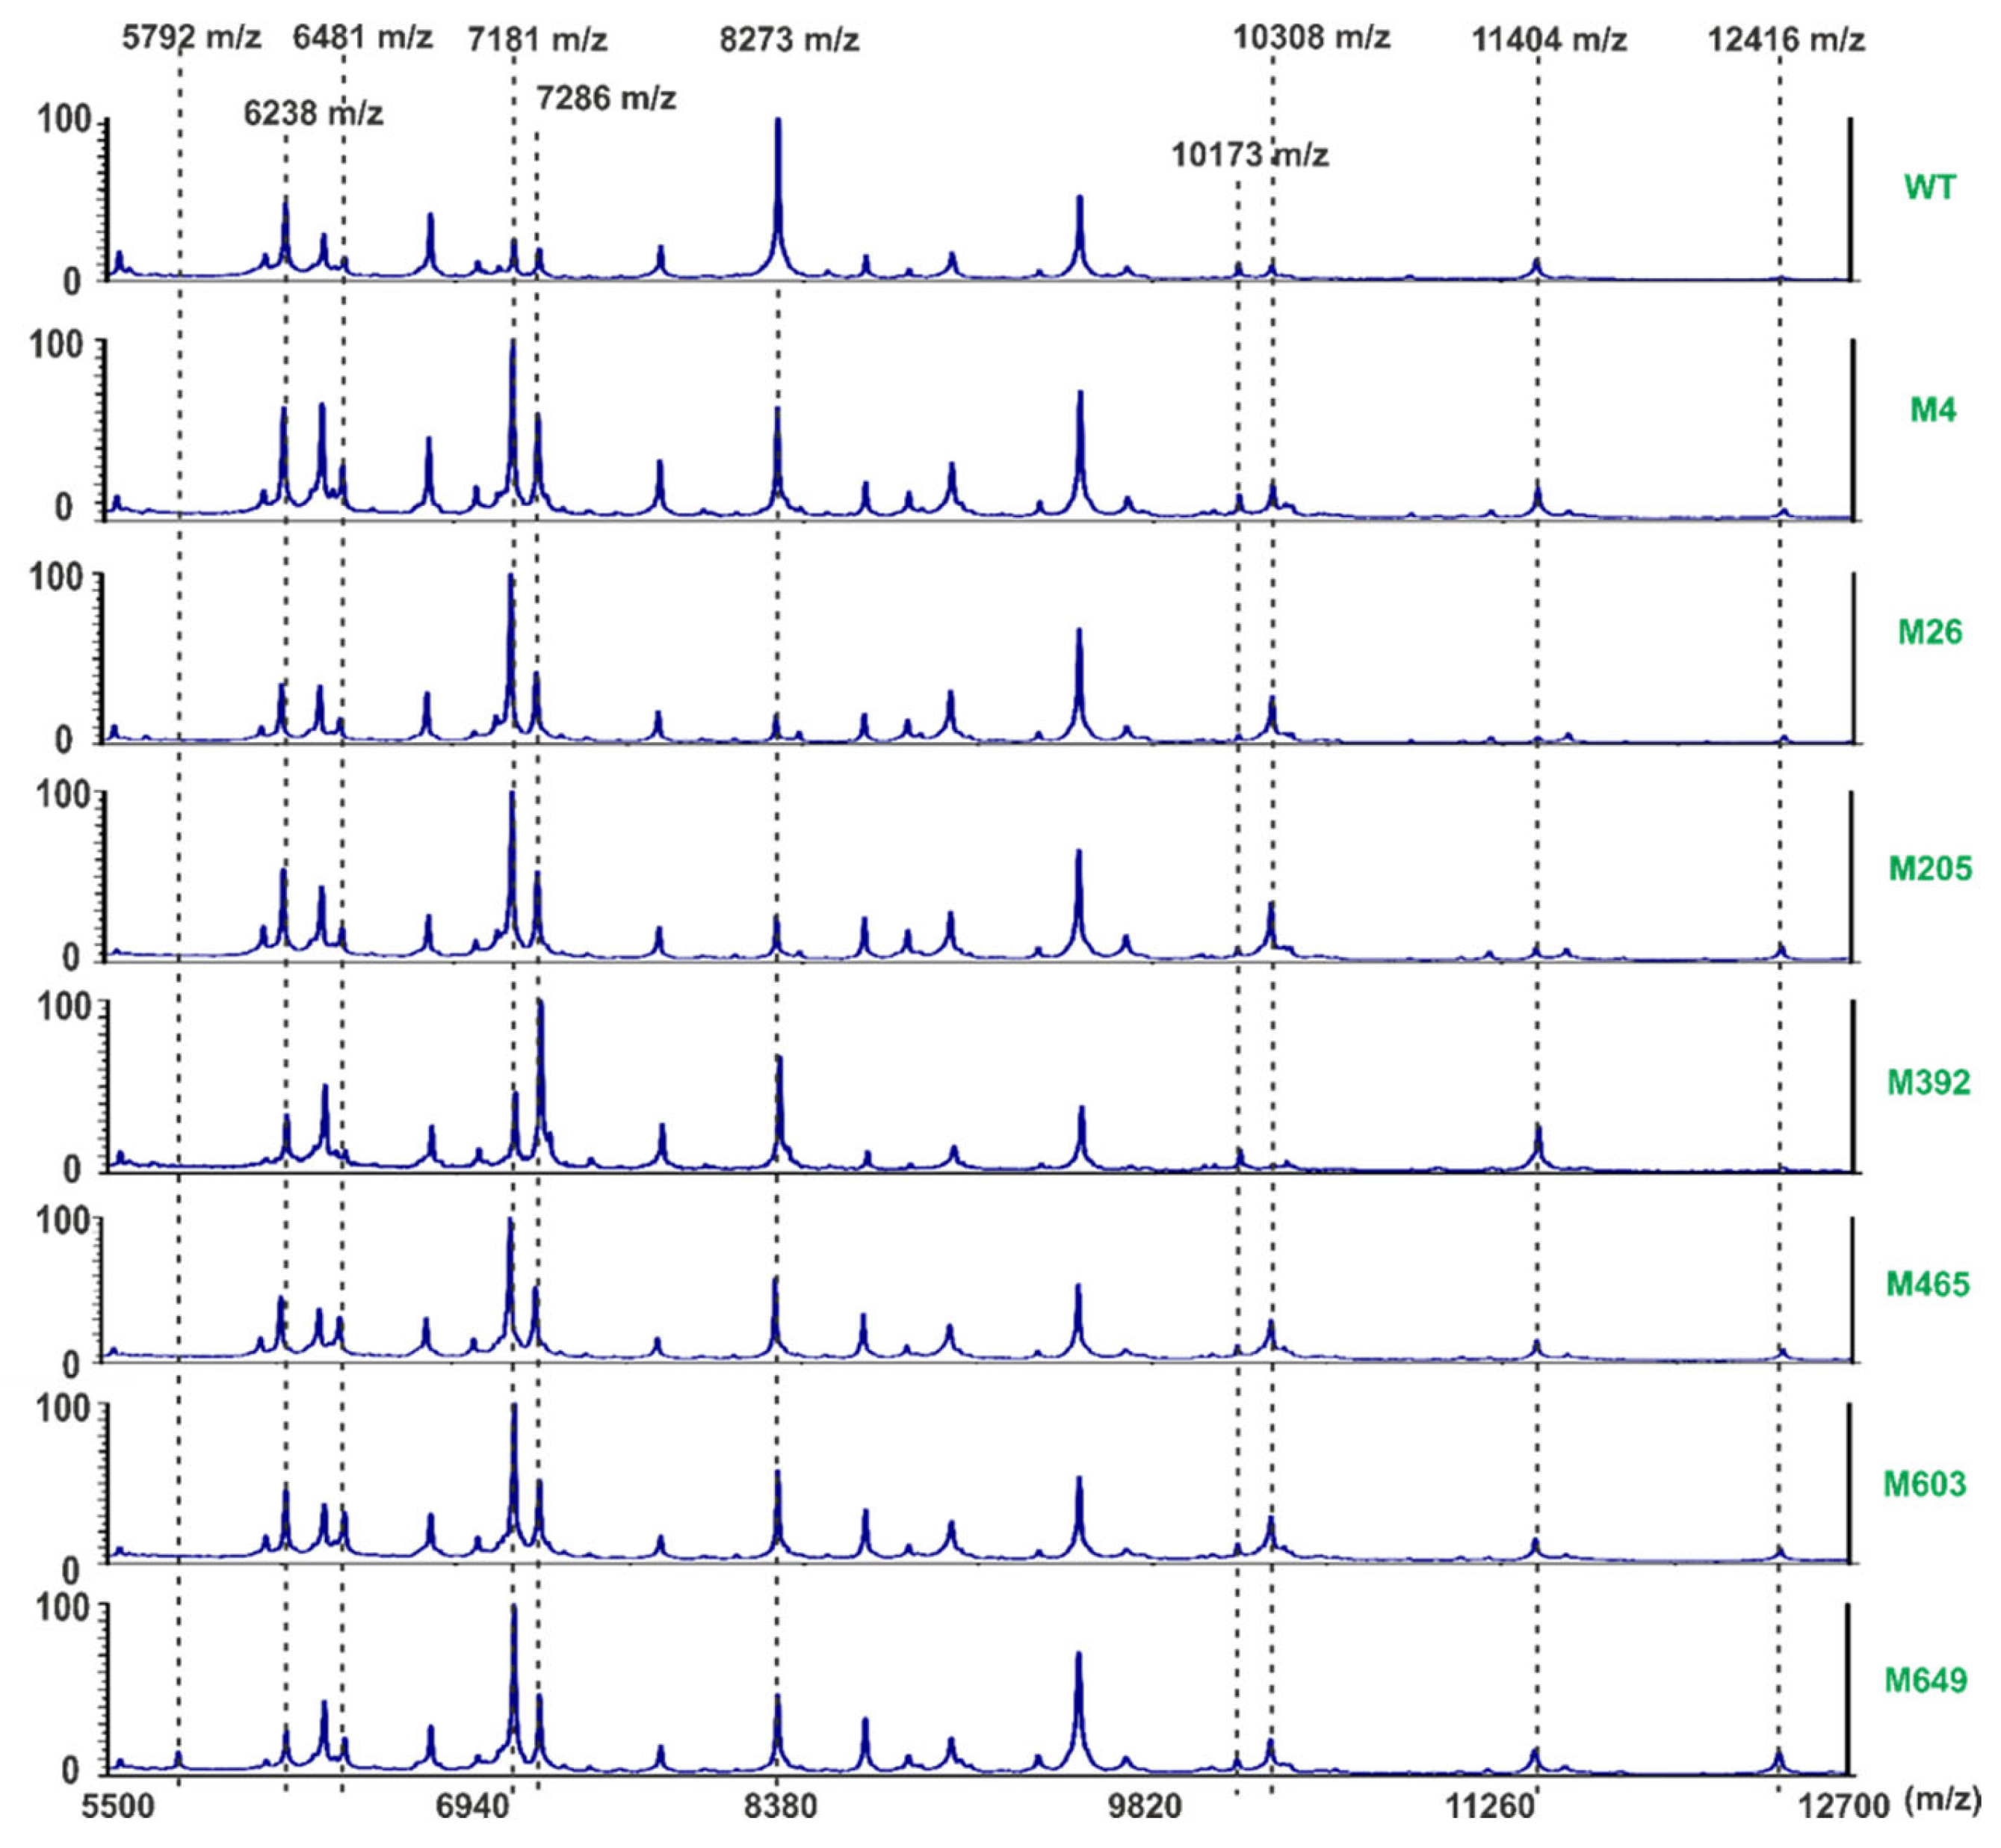Click the 12700 x-axis tick value
2001x1848 pixels.
click(1844, 1806)
